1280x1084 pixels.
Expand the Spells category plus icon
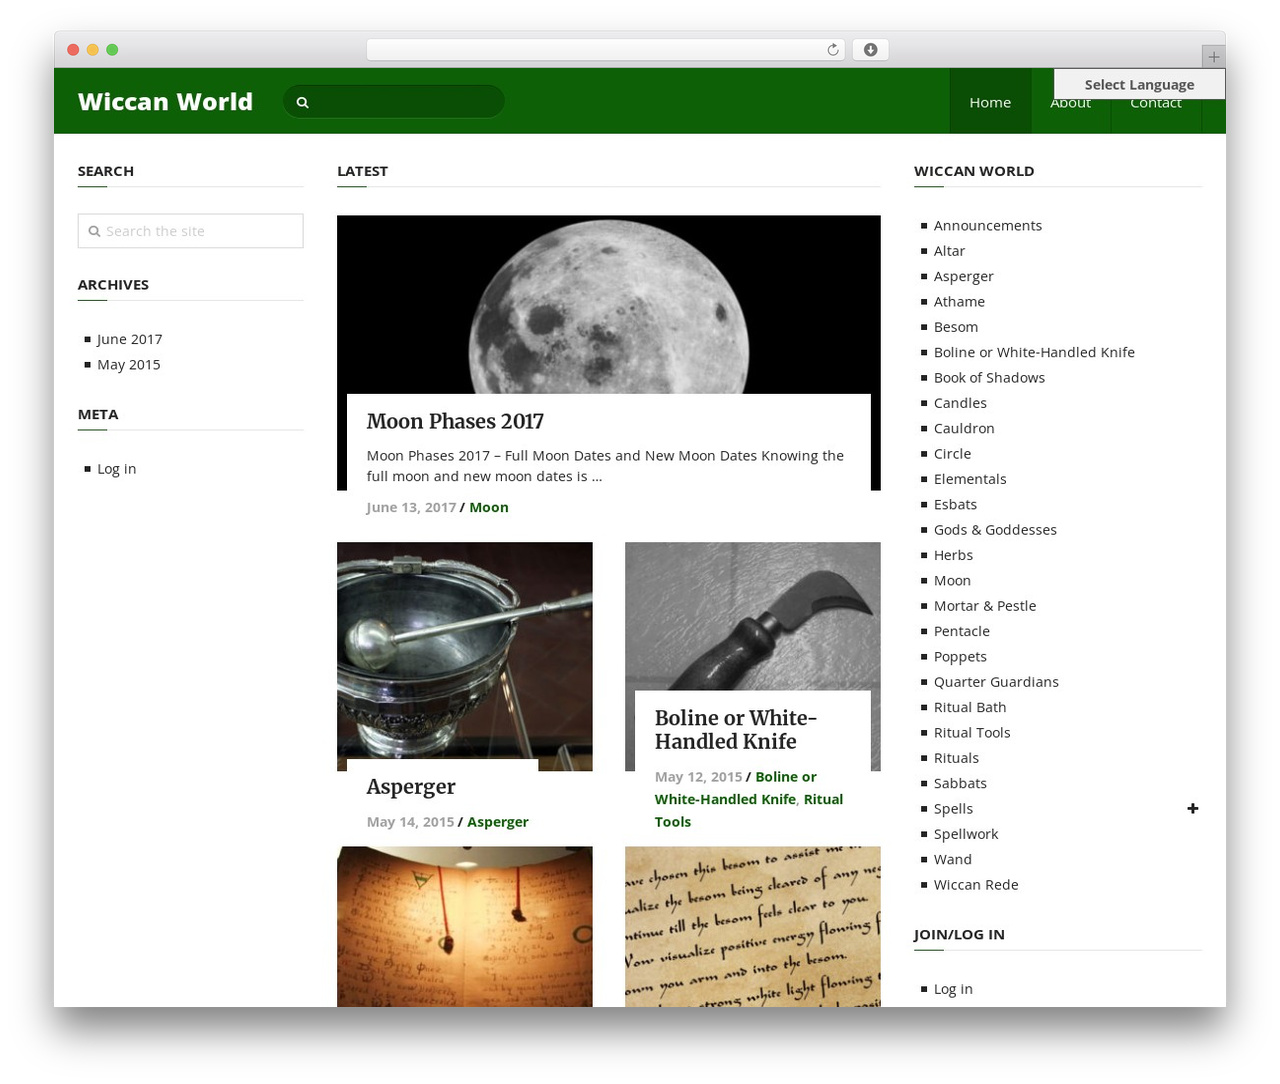click(1192, 808)
